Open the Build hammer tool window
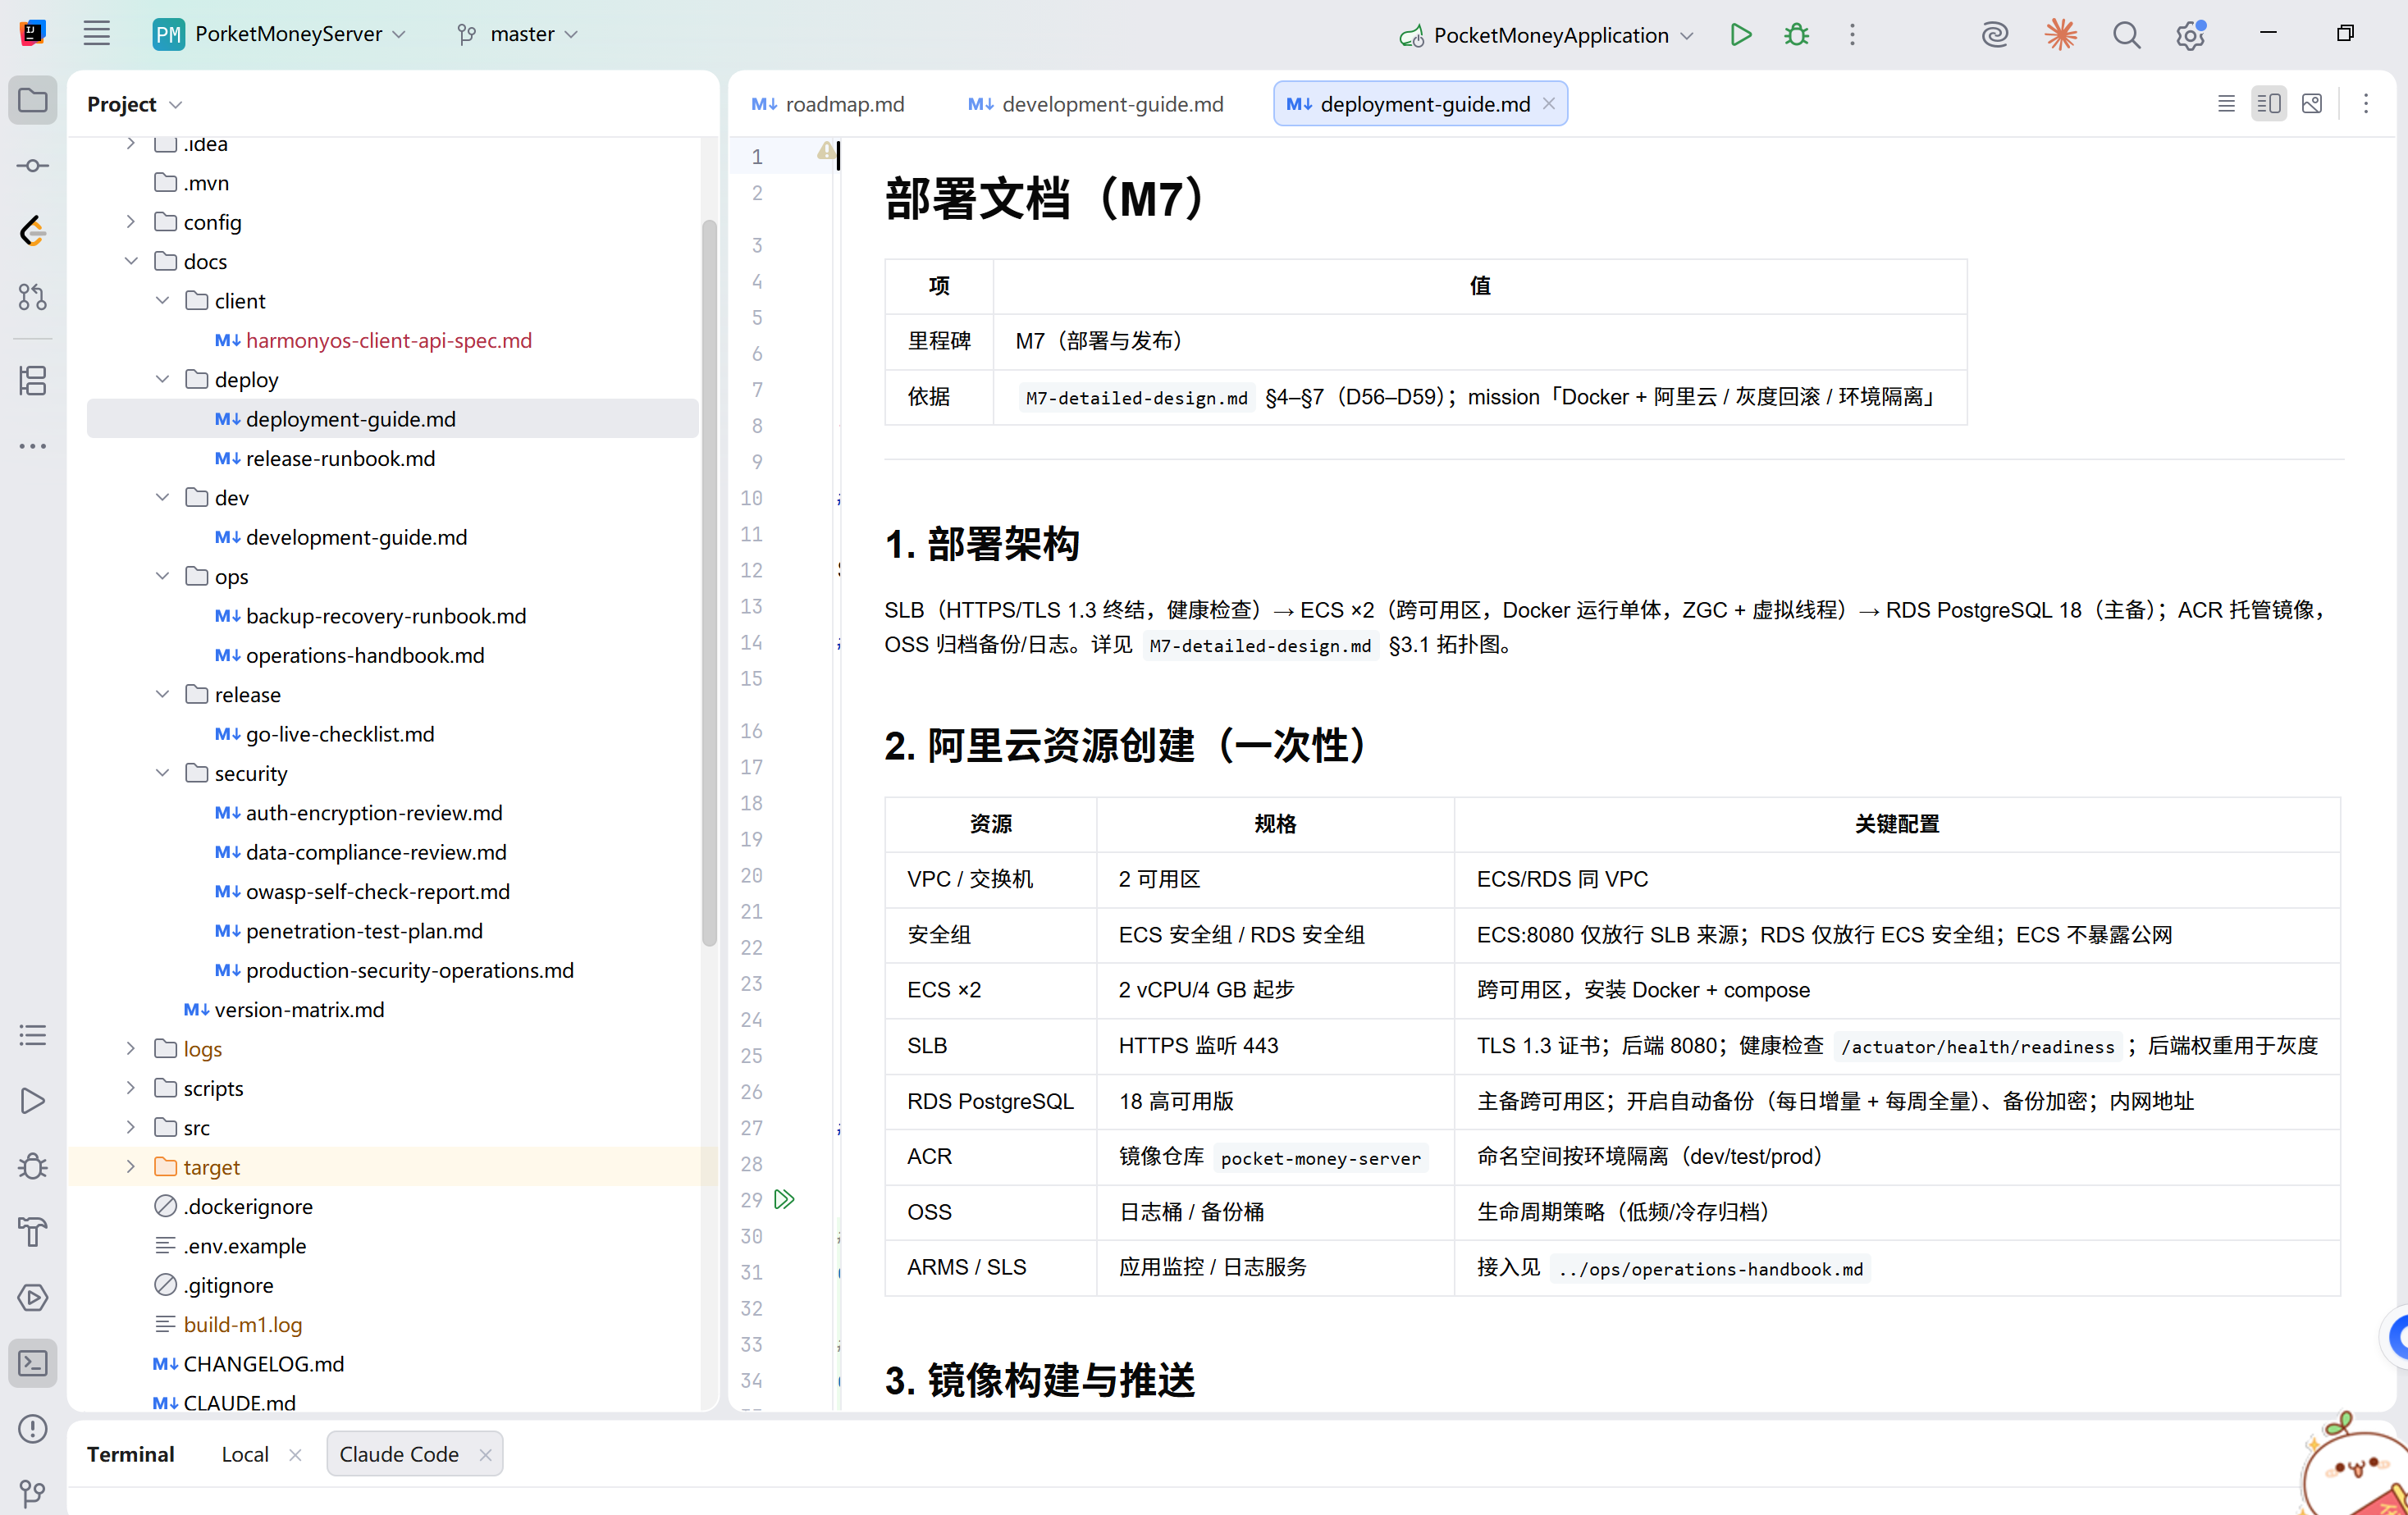 (x=33, y=1232)
